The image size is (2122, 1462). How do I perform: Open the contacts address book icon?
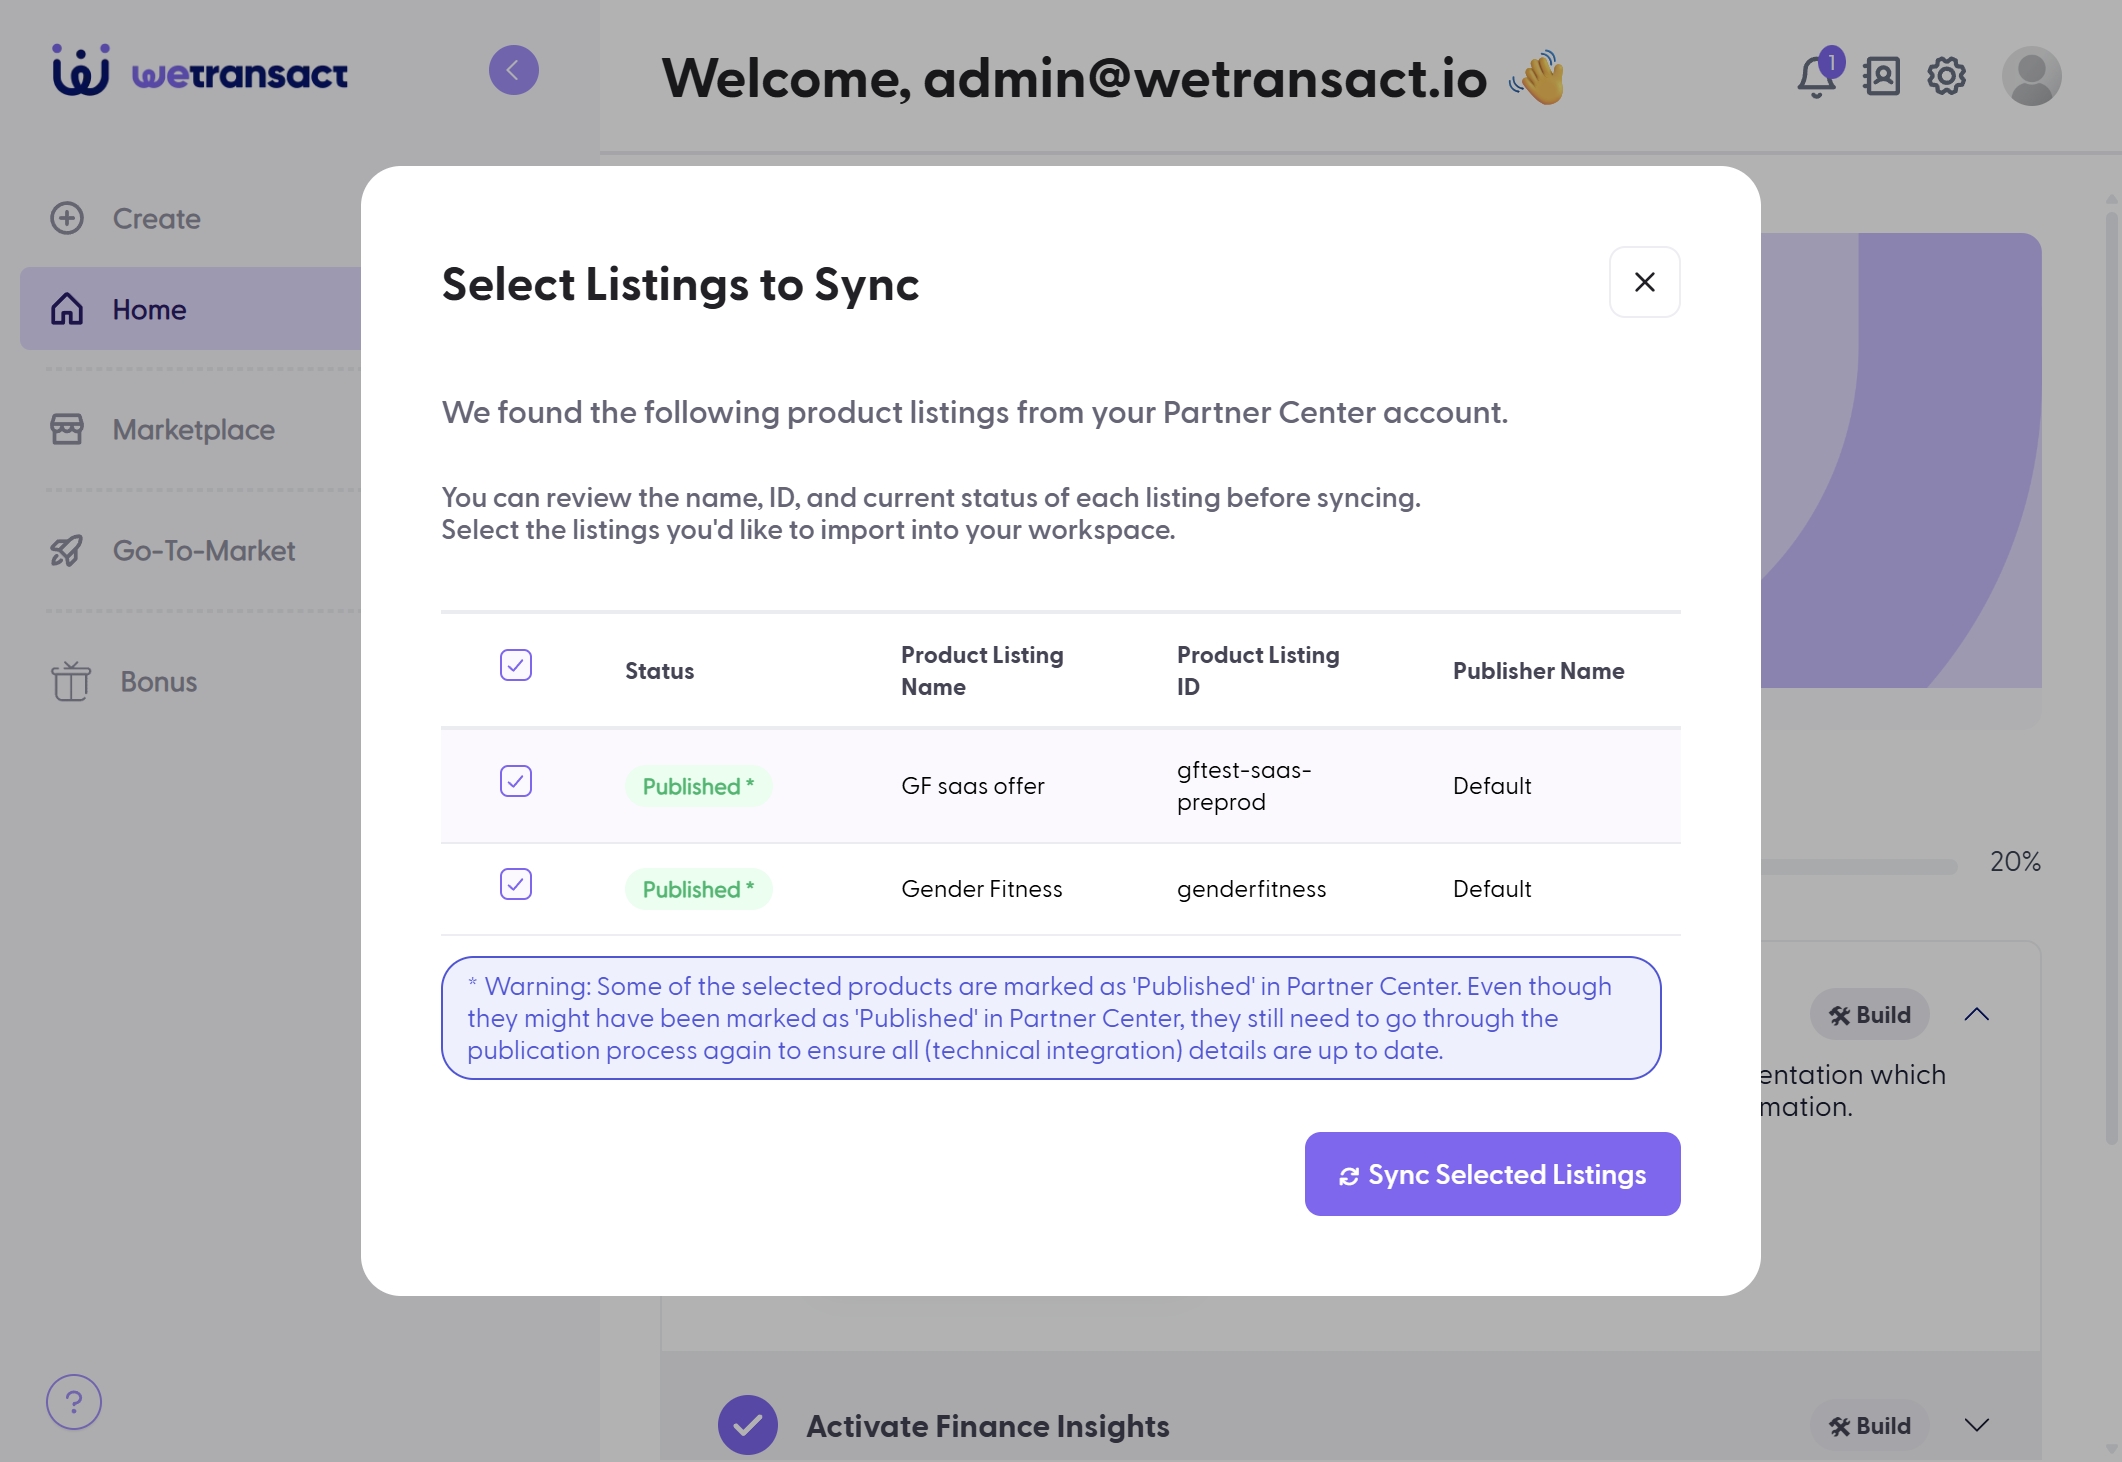click(1882, 76)
